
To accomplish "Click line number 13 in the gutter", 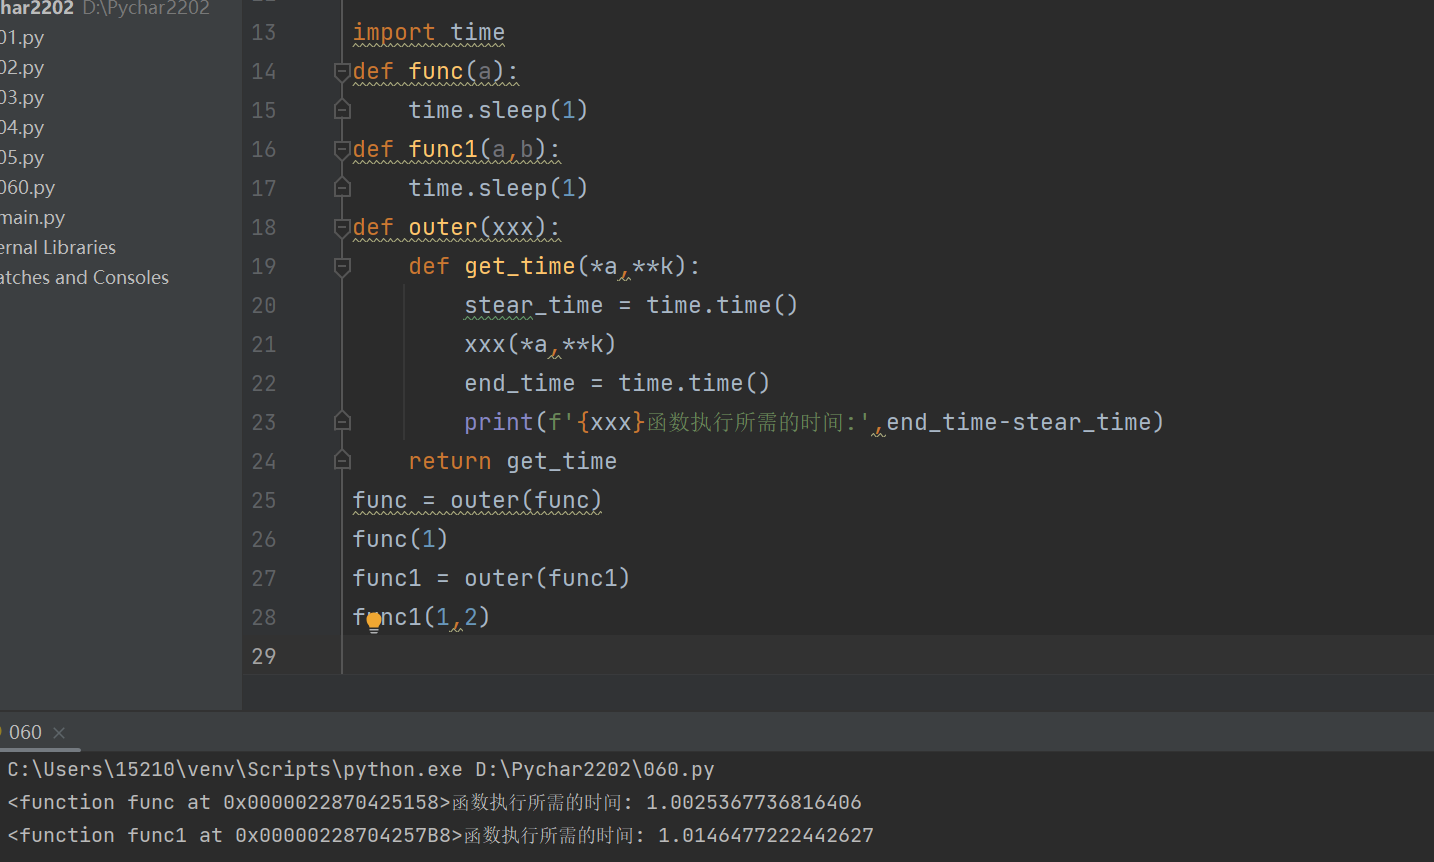I will [264, 33].
